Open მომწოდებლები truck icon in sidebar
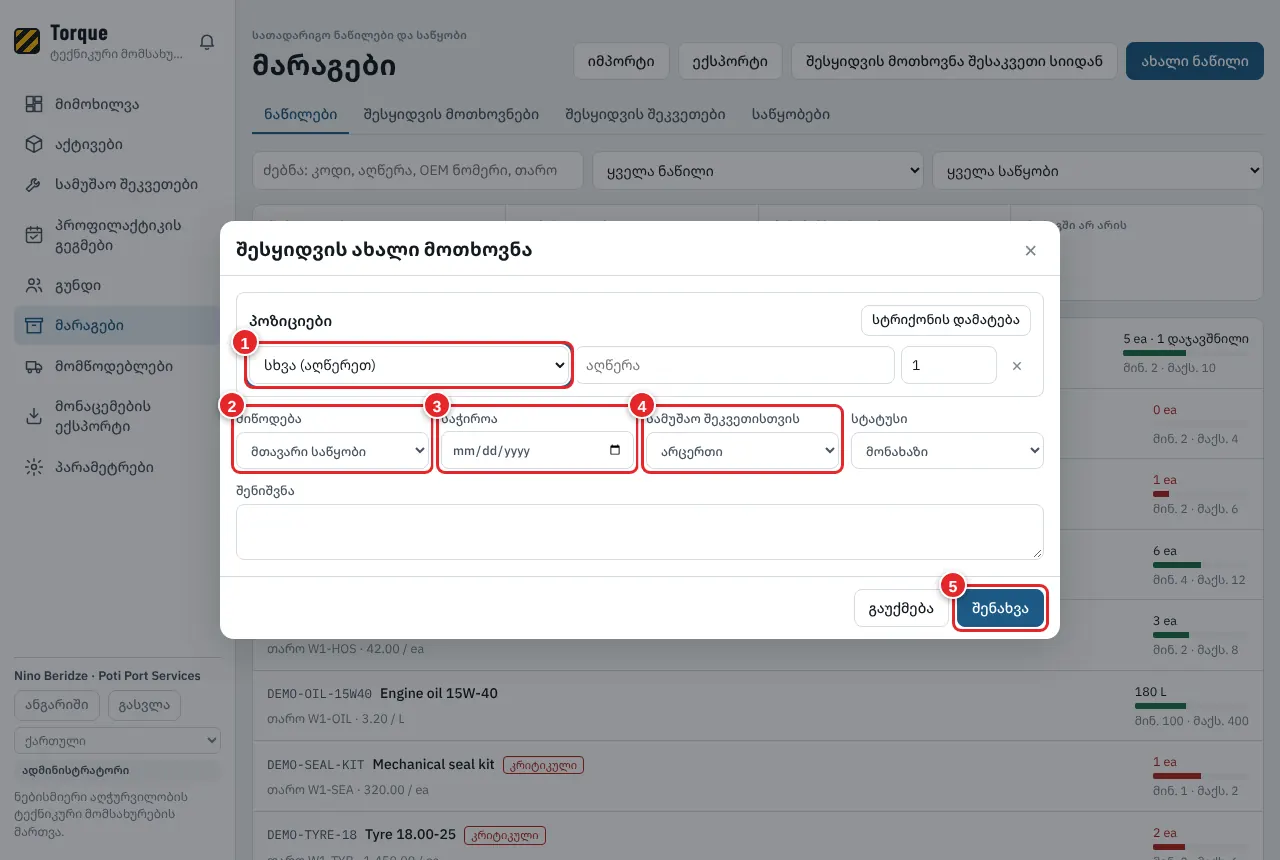This screenshot has height=860, width=1280. (34, 366)
